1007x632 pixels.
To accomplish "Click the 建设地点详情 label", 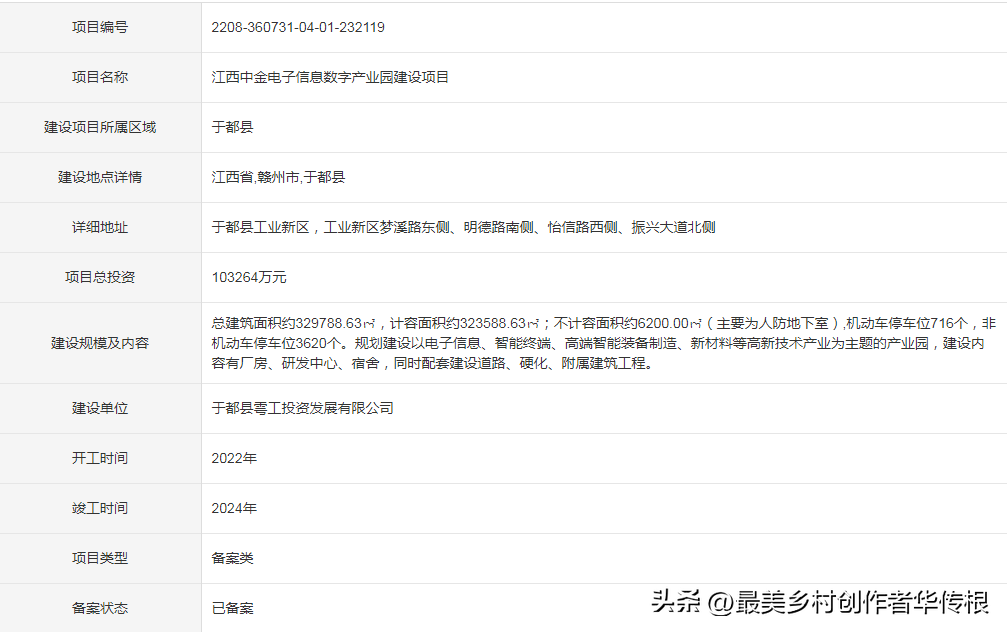I will [100, 177].
